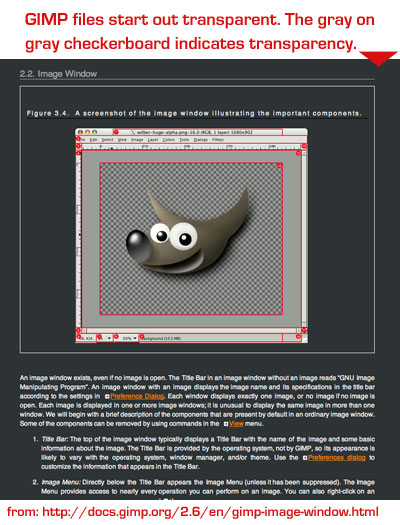Click the yellow minimize button of GIMP window

[87, 132]
